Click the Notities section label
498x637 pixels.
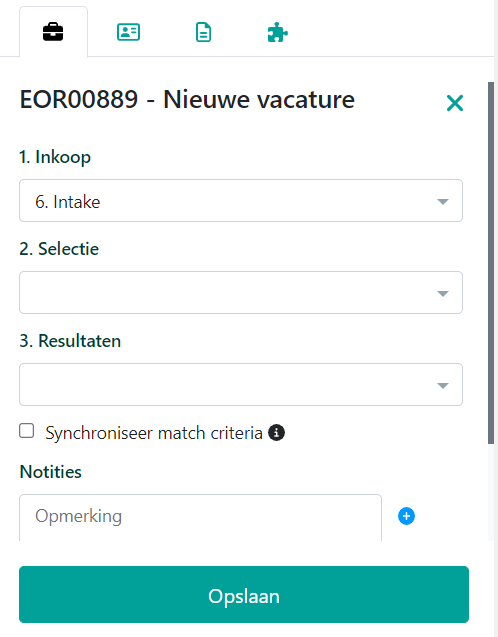click(51, 472)
